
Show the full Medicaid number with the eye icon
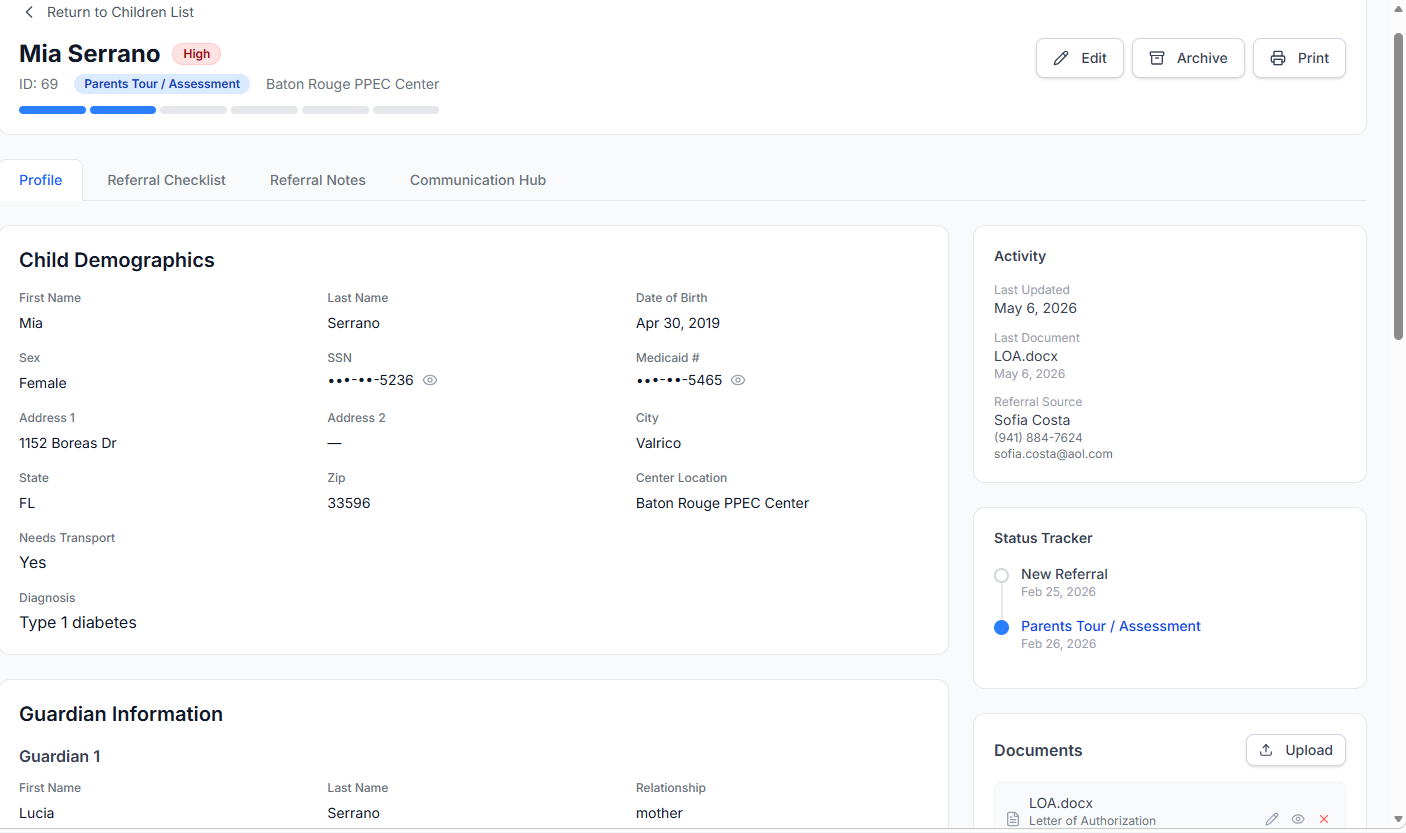pos(738,380)
